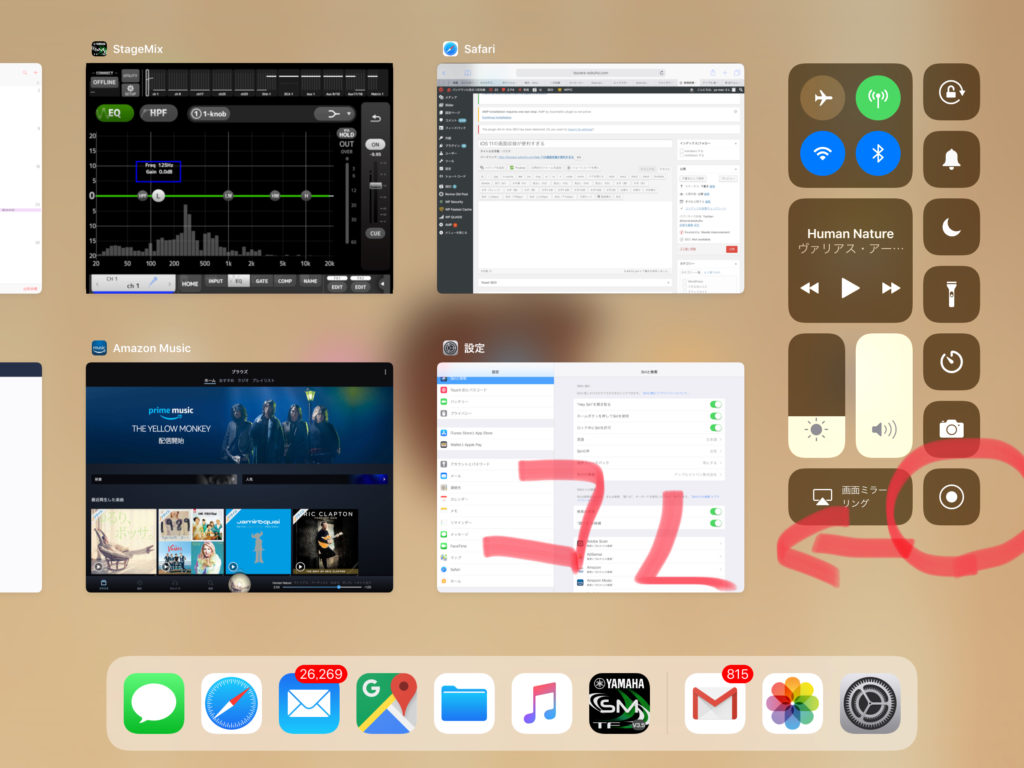The width and height of the screenshot is (1024, 768).
Task: Launch Gmail from the dock
Action: 715,703
